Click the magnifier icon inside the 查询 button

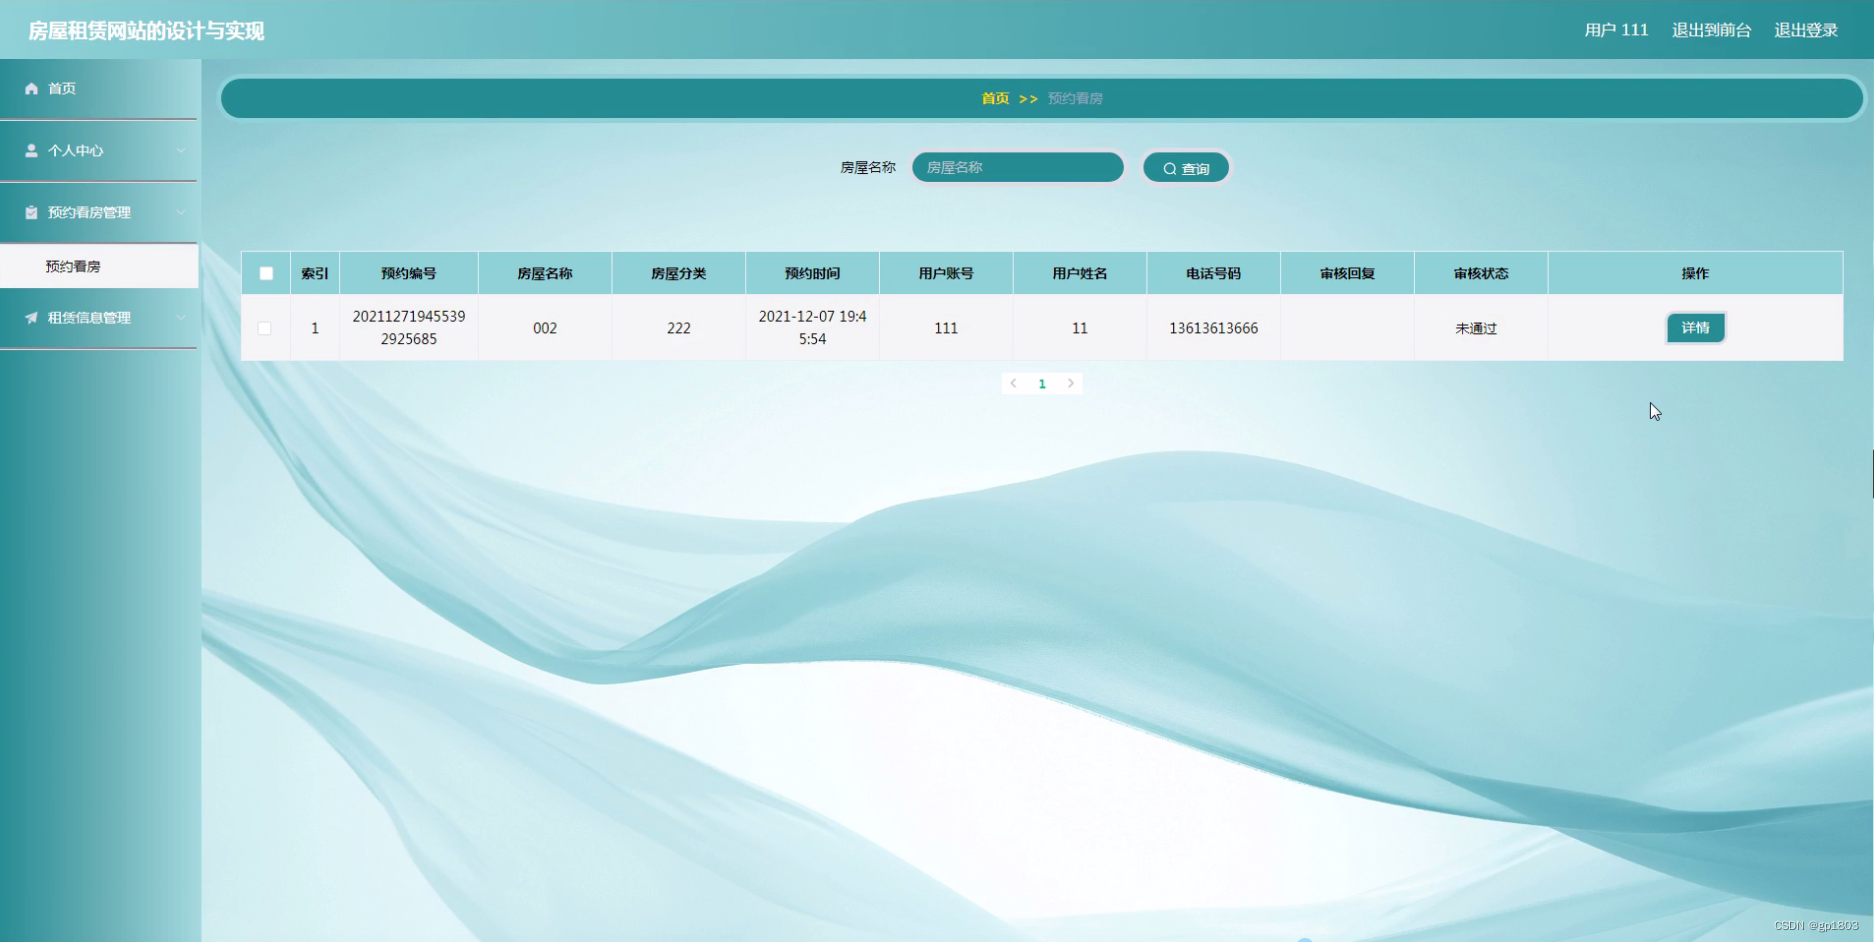[x=1169, y=167]
